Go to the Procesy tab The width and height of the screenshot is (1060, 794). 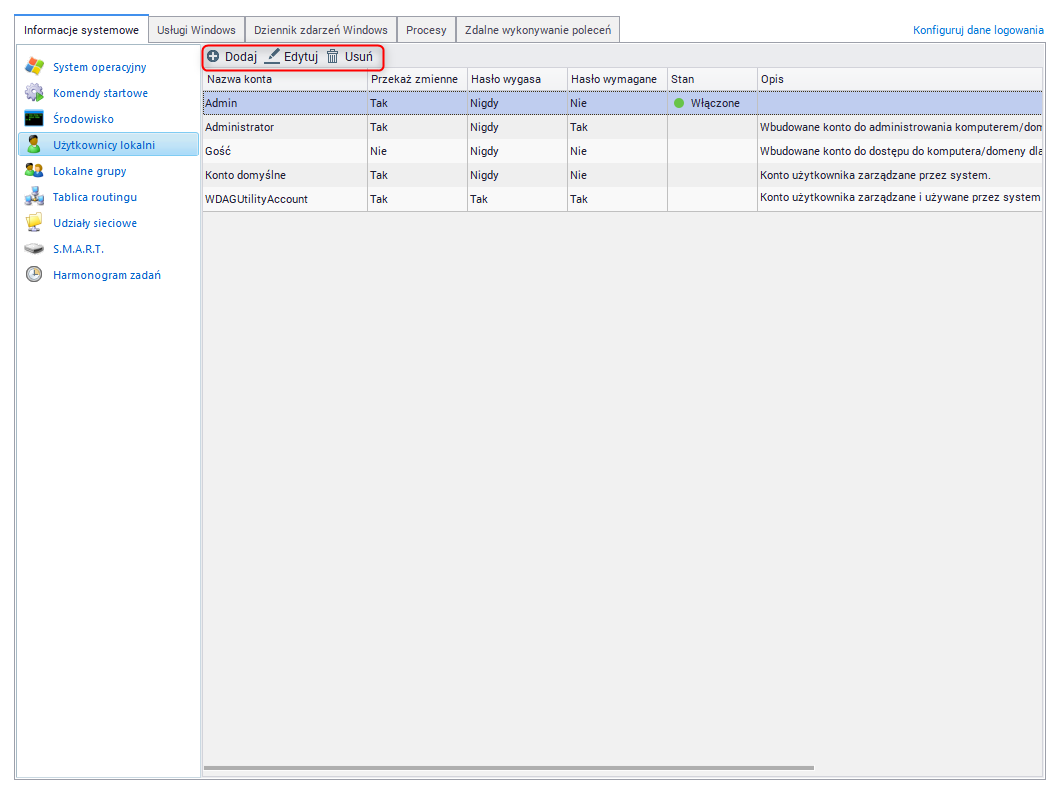coord(426,30)
